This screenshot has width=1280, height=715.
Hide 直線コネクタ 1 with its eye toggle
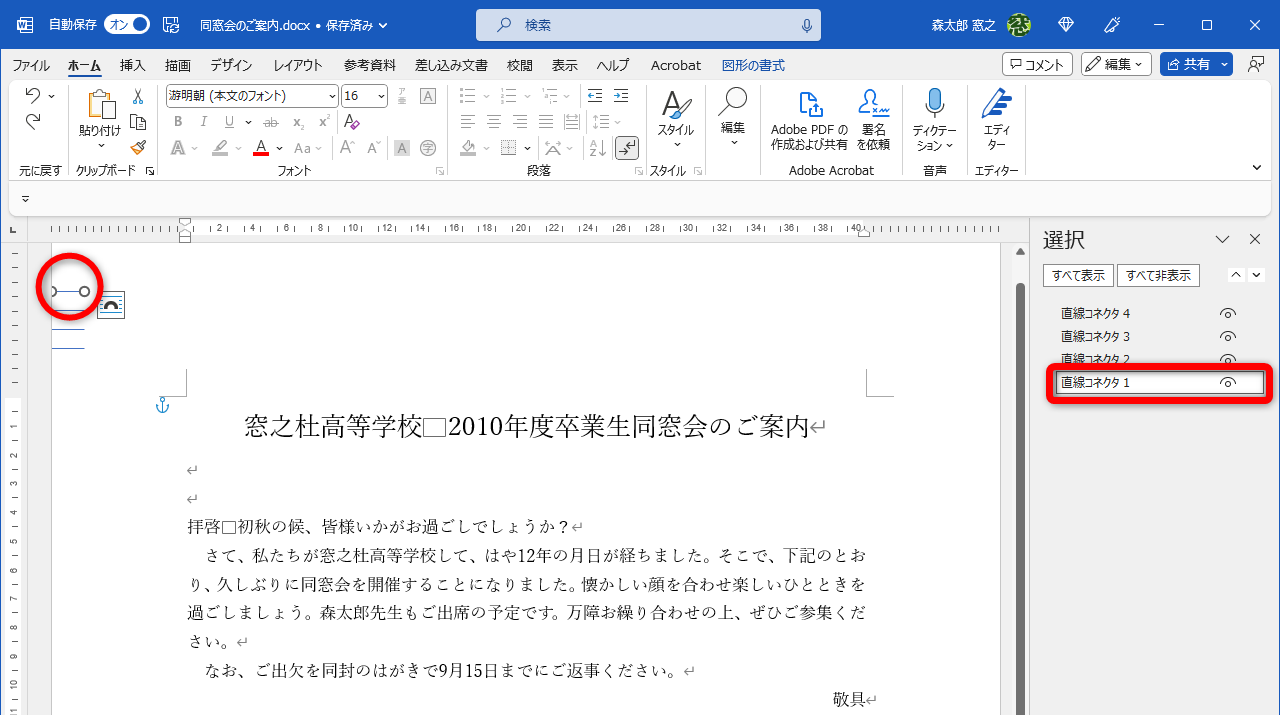pyautogui.click(x=1227, y=382)
